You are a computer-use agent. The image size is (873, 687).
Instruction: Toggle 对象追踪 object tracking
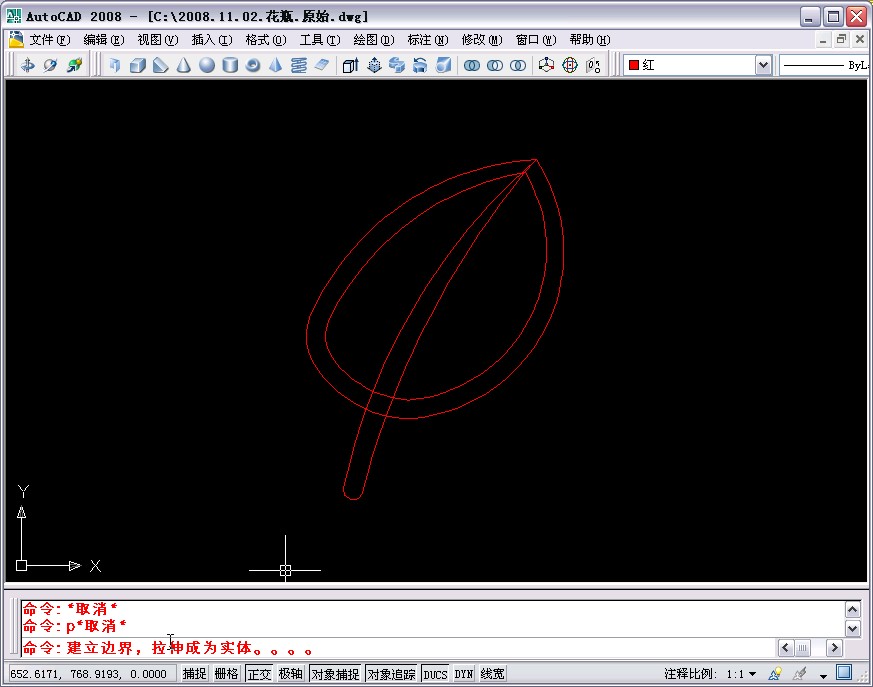391,674
